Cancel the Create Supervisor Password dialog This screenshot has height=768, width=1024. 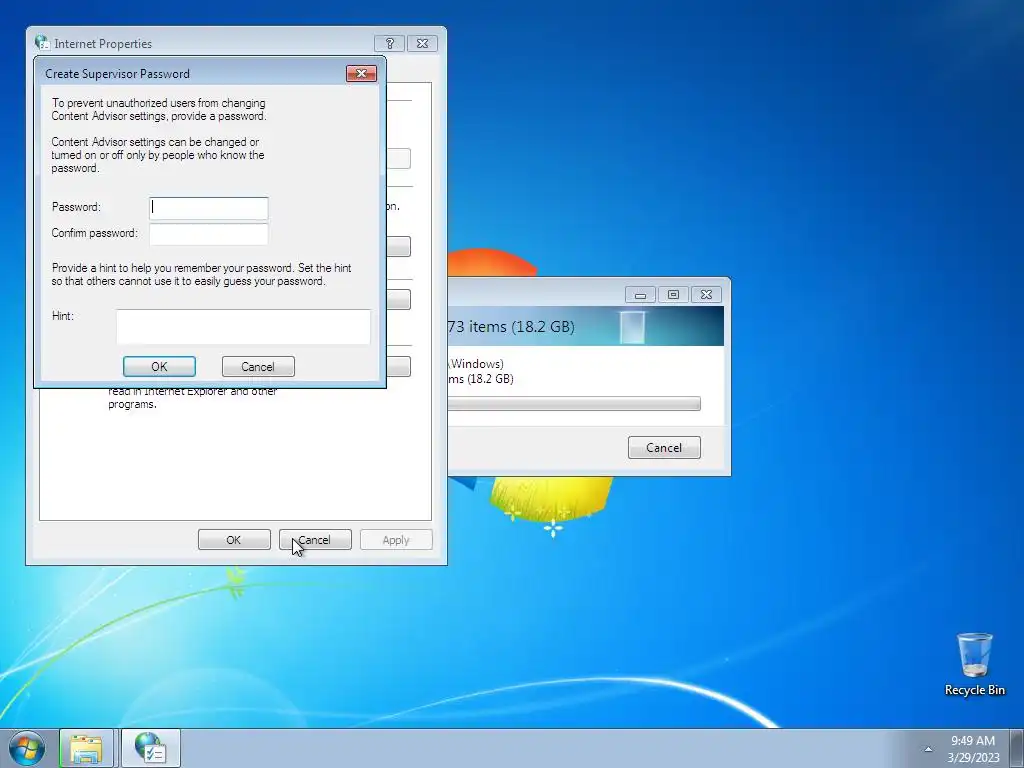pos(258,366)
